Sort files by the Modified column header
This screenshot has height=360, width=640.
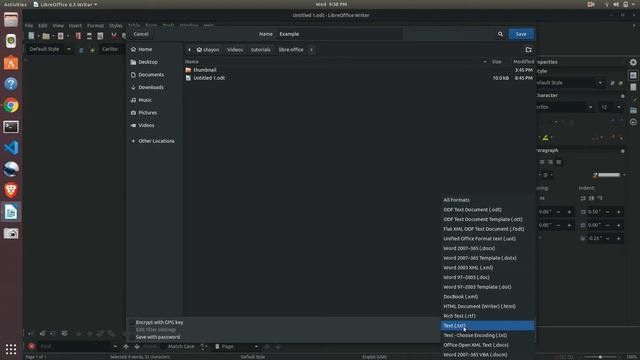(x=523, y=62)
